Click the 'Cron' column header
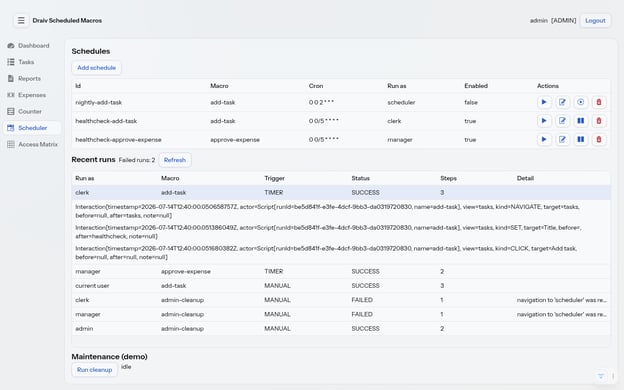 pos(316,86)
